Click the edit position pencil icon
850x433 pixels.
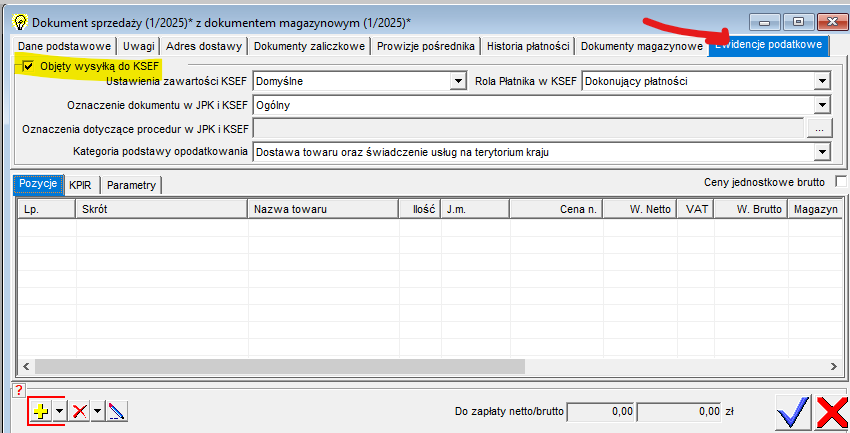pyautogui.click(x=117, y=411)
